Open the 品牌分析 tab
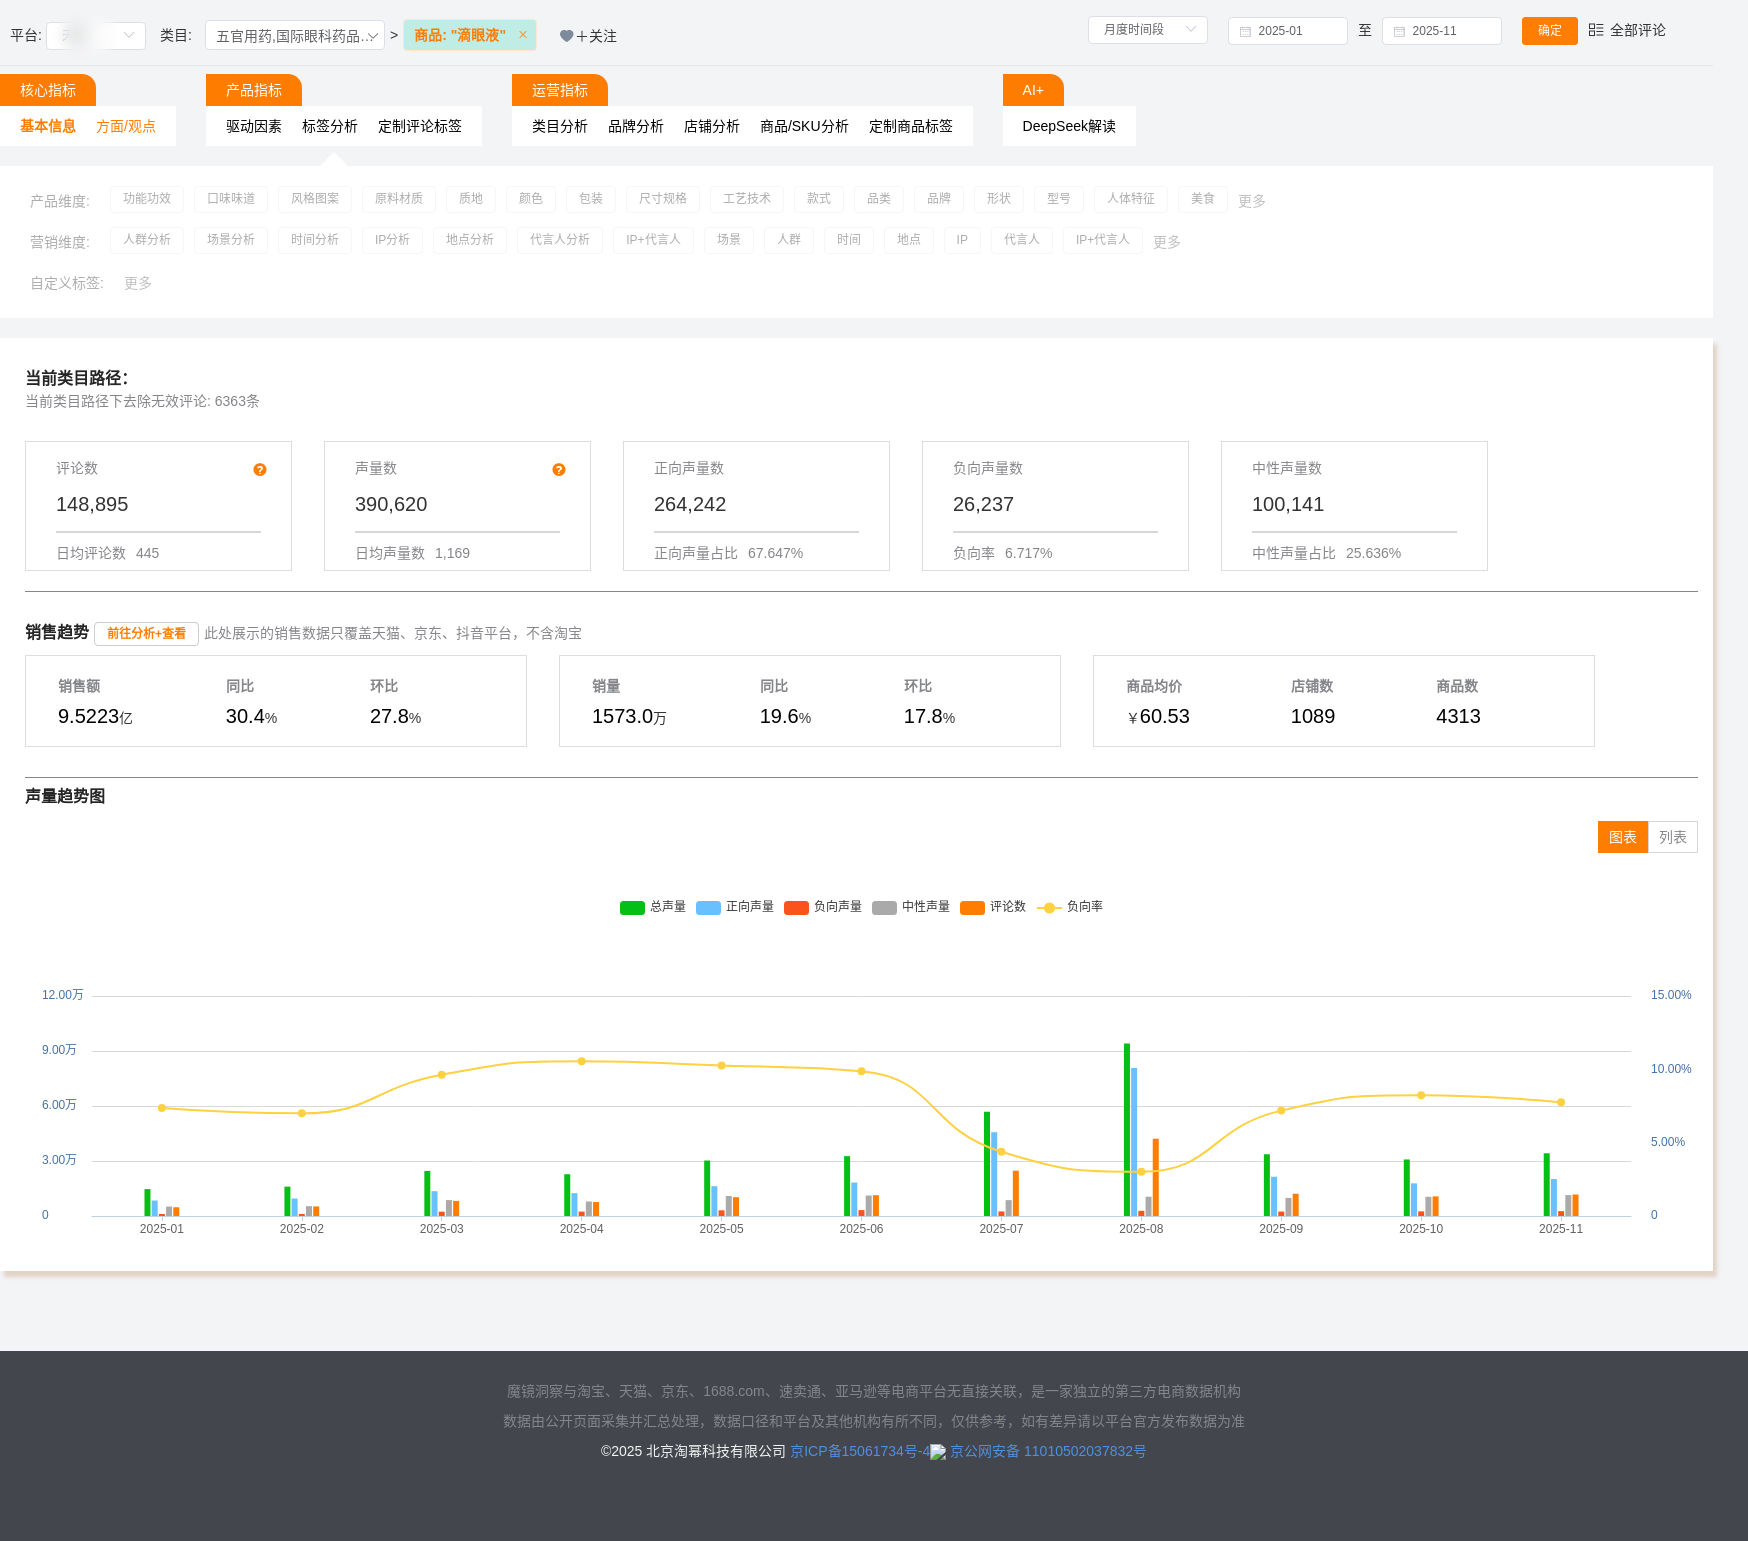The width and height of the screenshot is (1748, 1541). pyautogui.click(x=635, y=126)
